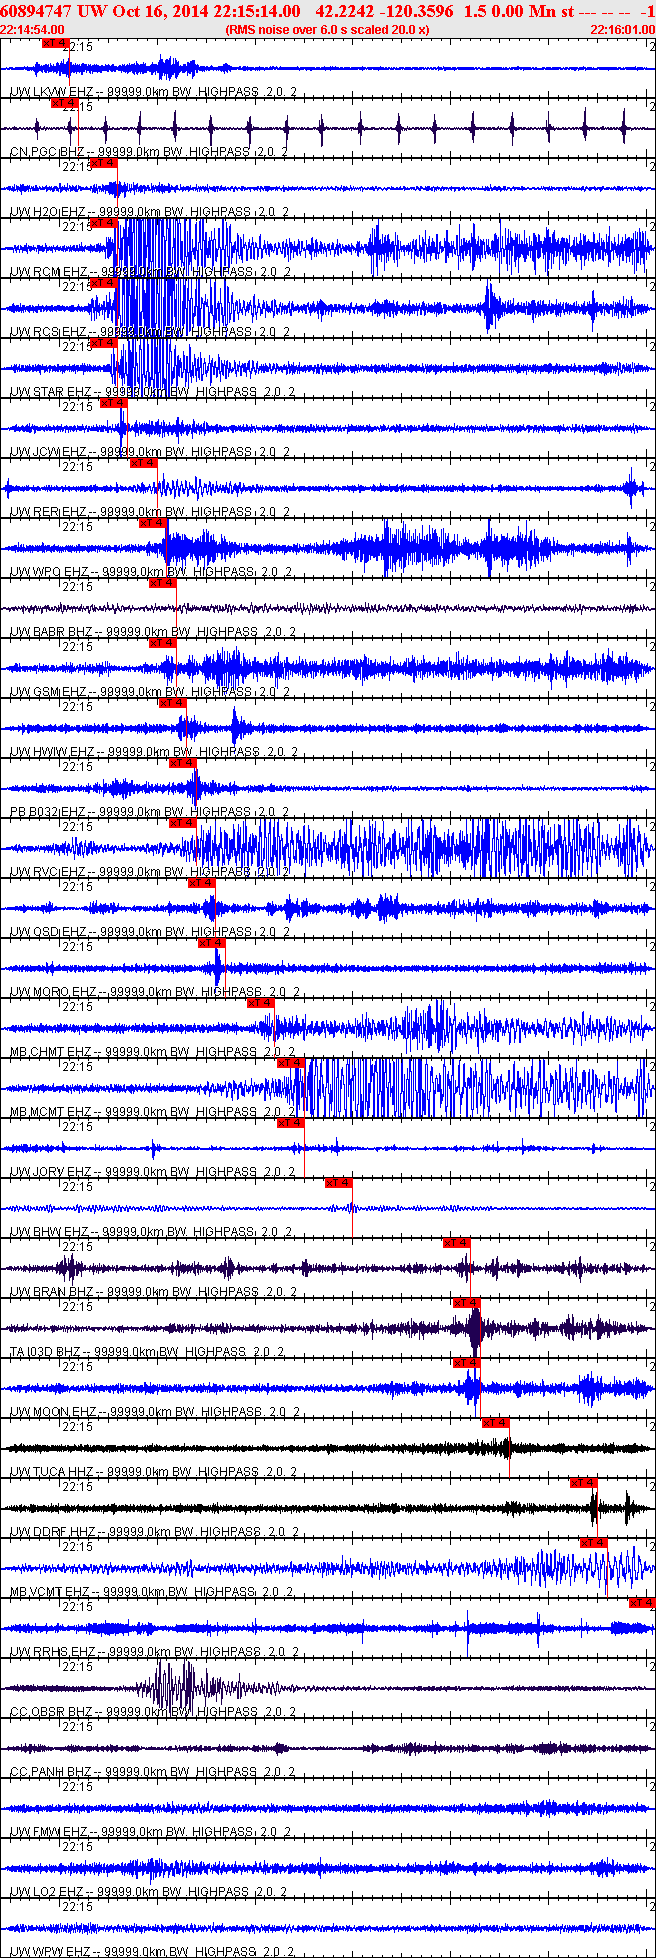Image resolution: width=656 pixels, height=1958 pixels.
Task: Select the pick flag on the TA.I03D trace
Action: pos(467,1303)
